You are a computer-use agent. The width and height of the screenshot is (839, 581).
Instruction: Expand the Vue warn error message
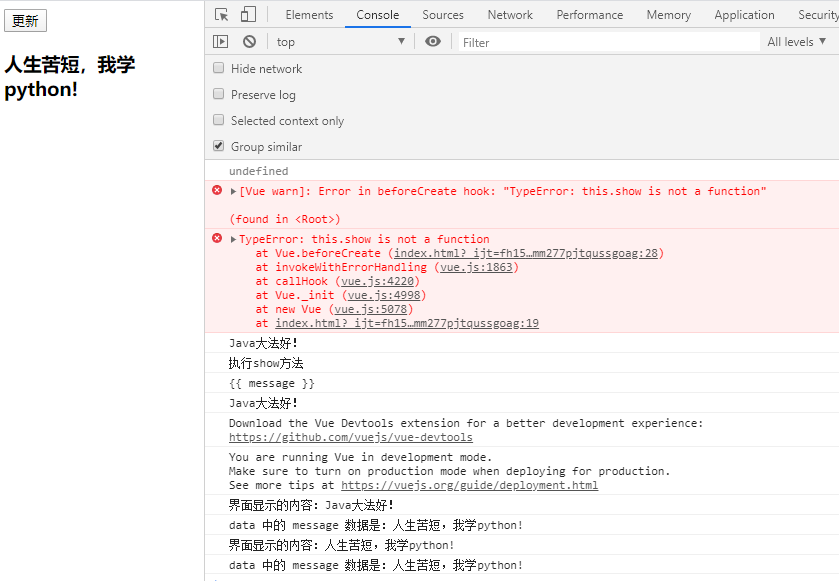pyautogui.click(x=234, y=191)
